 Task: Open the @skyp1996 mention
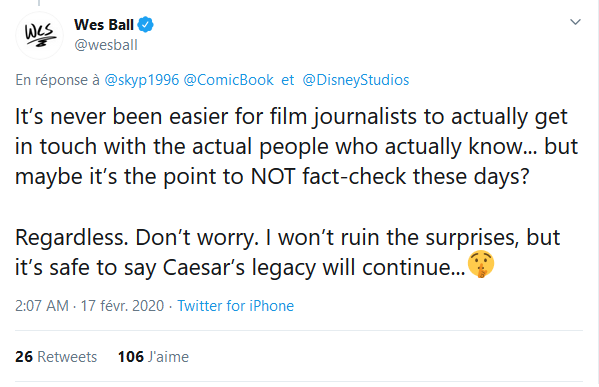coord(142,80)
